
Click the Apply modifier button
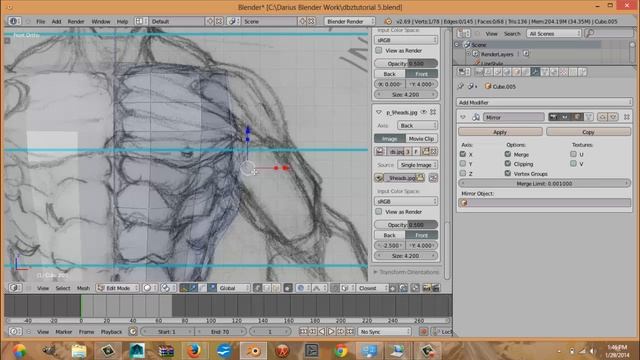[x=500, y=132]
